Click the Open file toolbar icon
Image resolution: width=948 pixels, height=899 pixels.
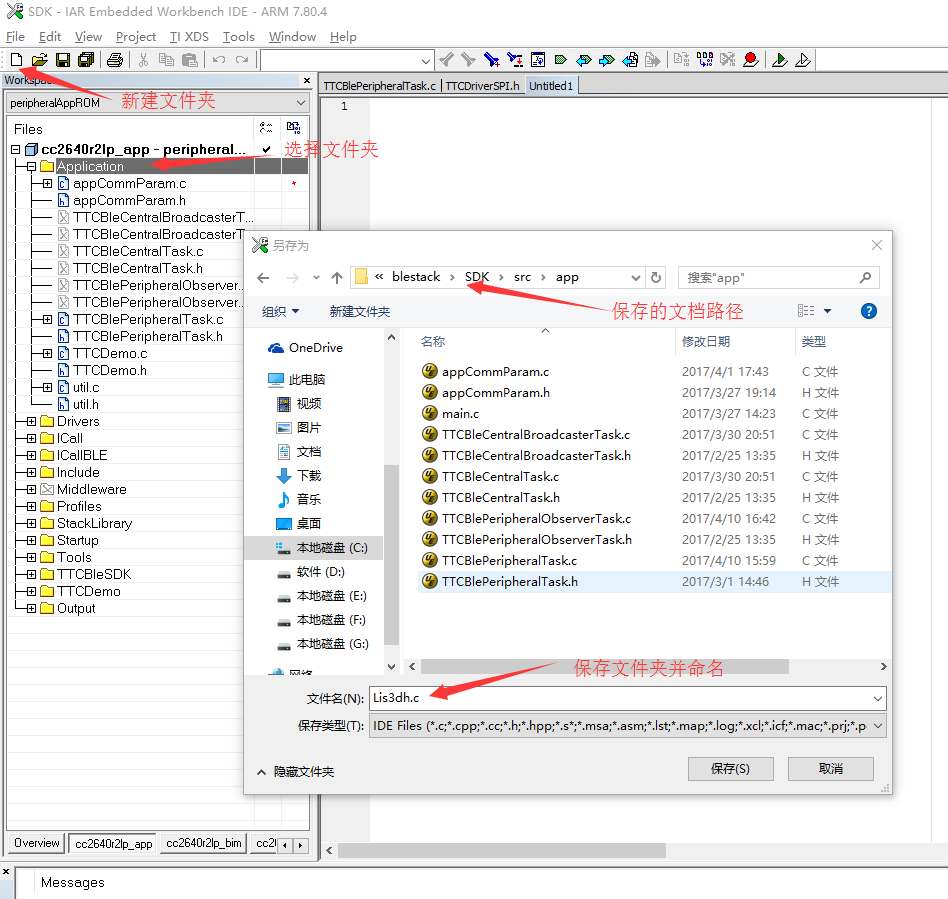coord(39,60)
